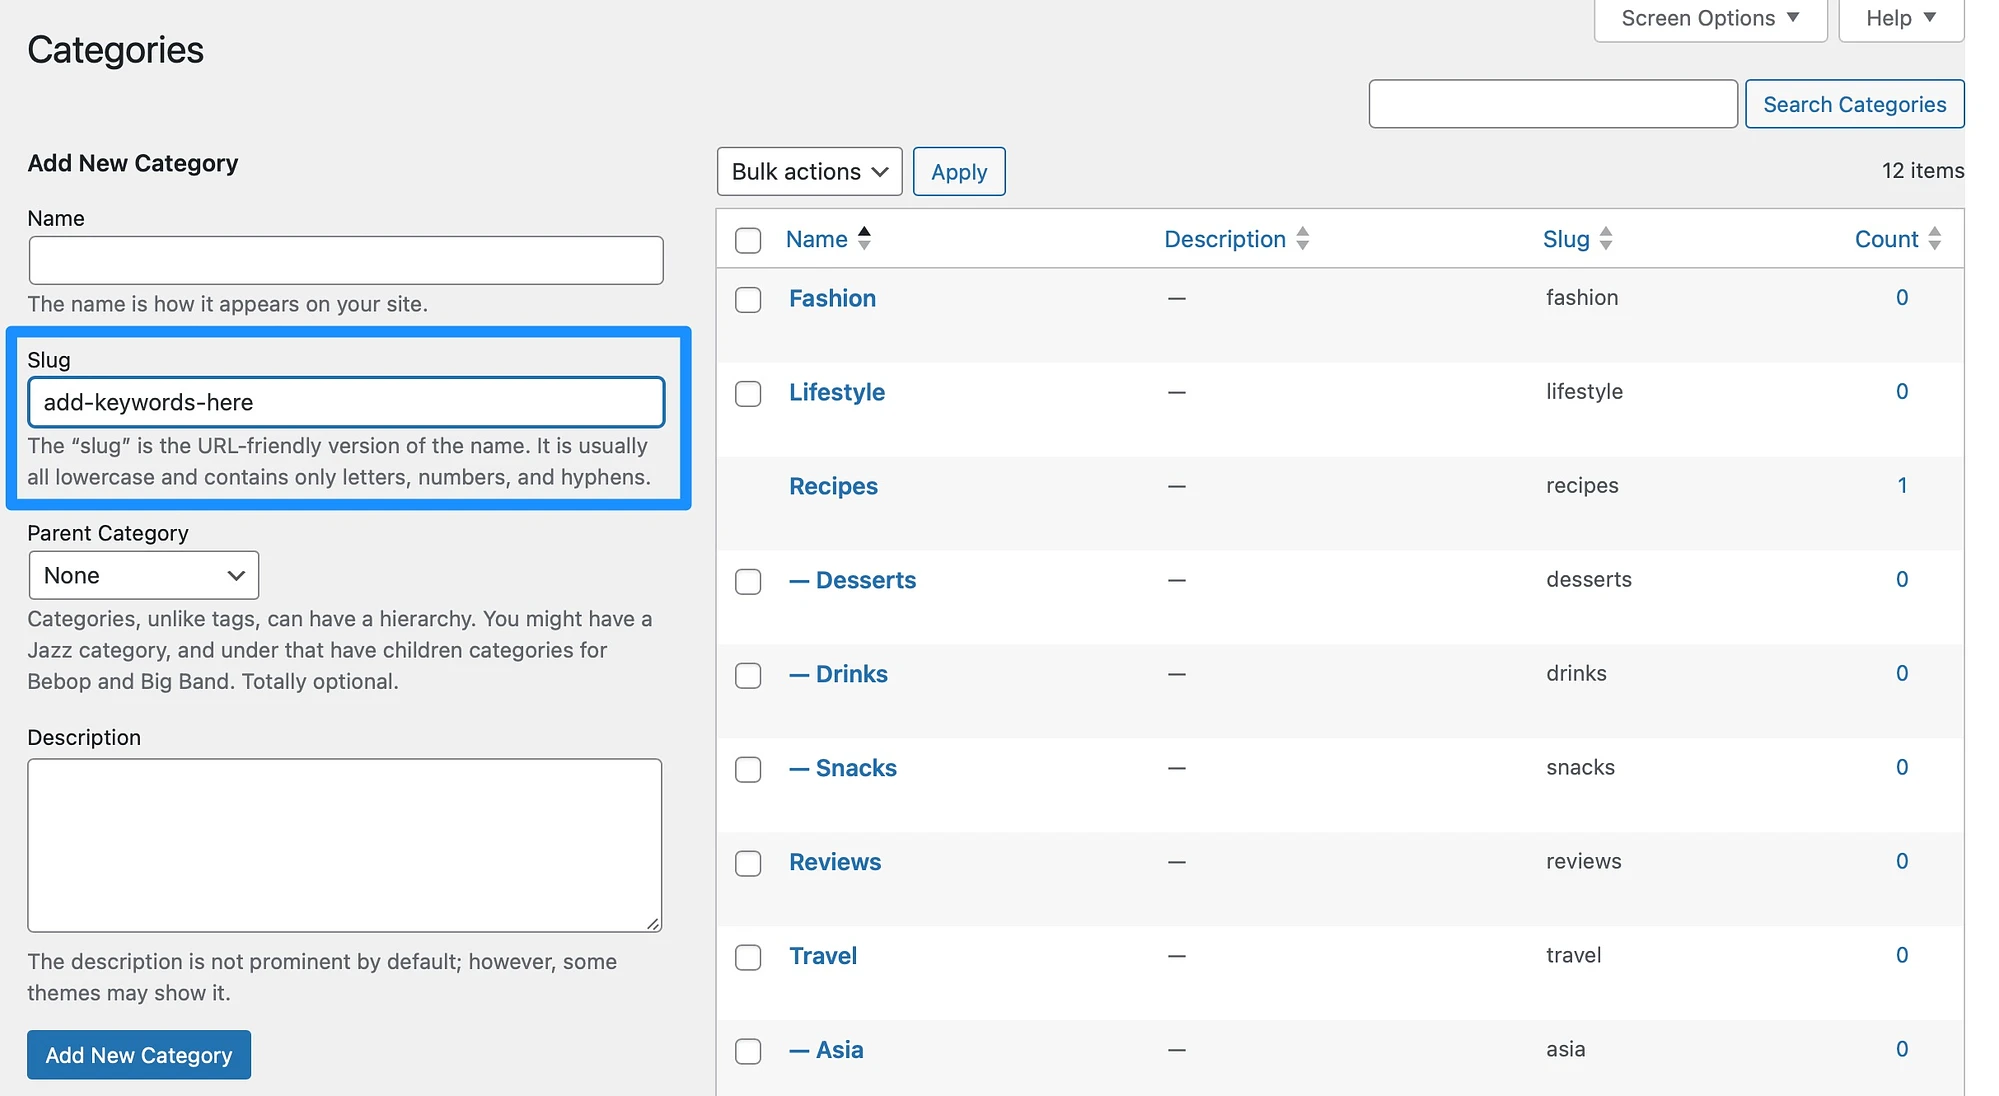The height and width of the screenshot is (1096, 1999).
Task: Open the Parent Category dropdown
Action: coord(142,574)
